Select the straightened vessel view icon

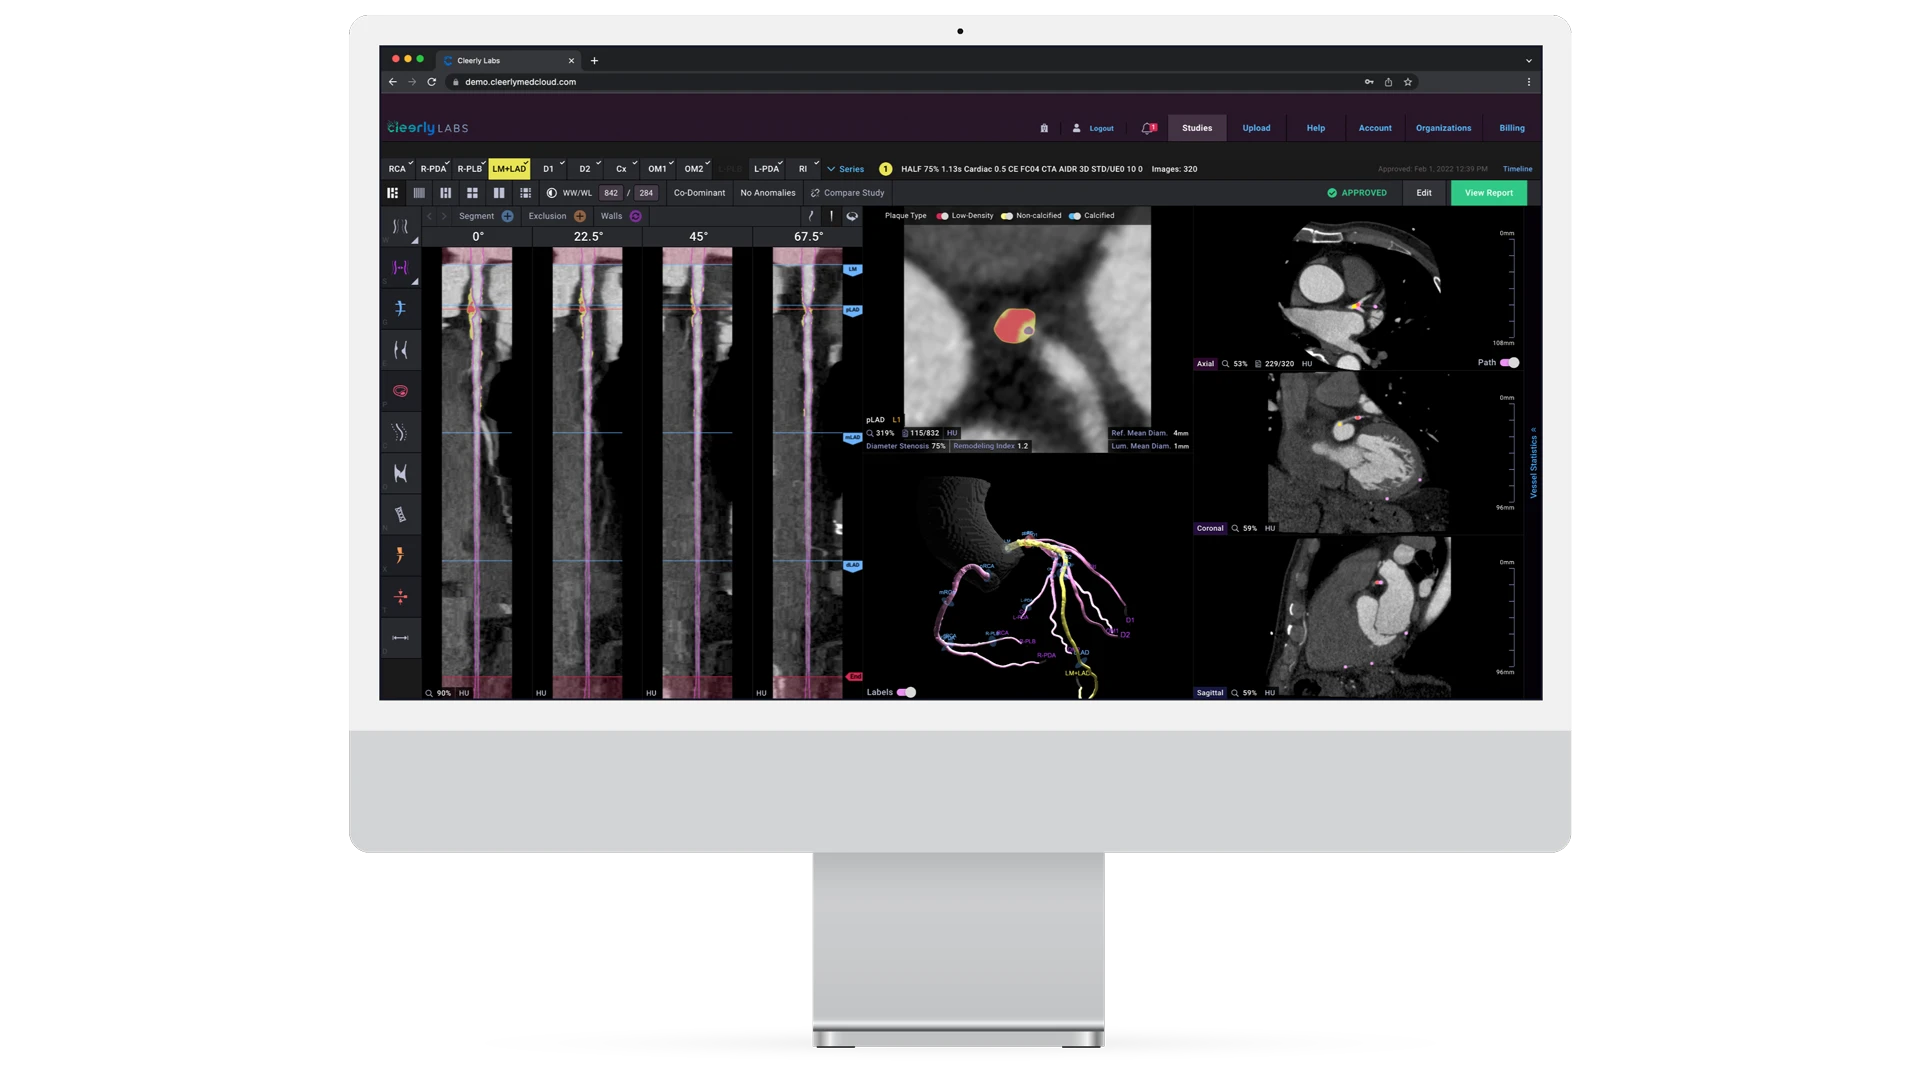[x=831, y=216]
